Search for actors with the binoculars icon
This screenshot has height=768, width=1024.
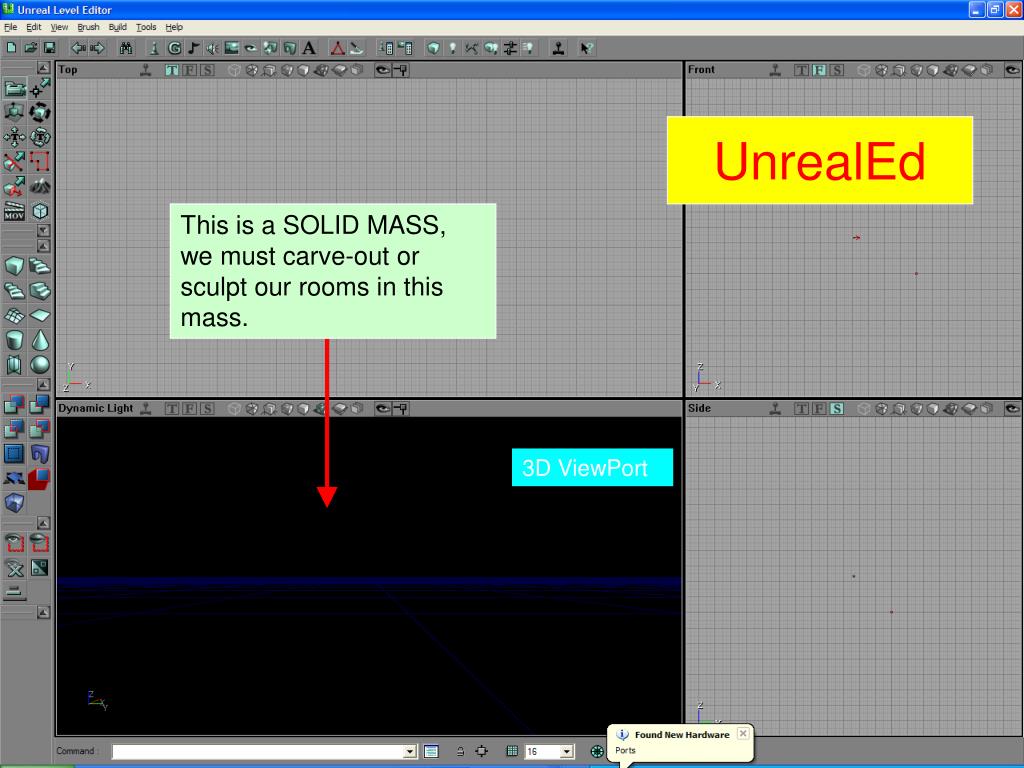(x=126, y=48)
